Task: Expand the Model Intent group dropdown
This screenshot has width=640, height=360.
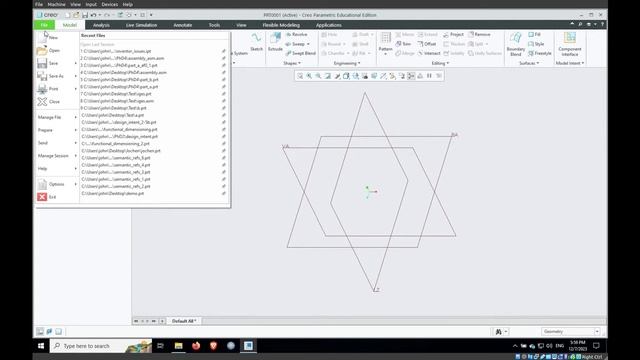Action: [x=570, y=63]
